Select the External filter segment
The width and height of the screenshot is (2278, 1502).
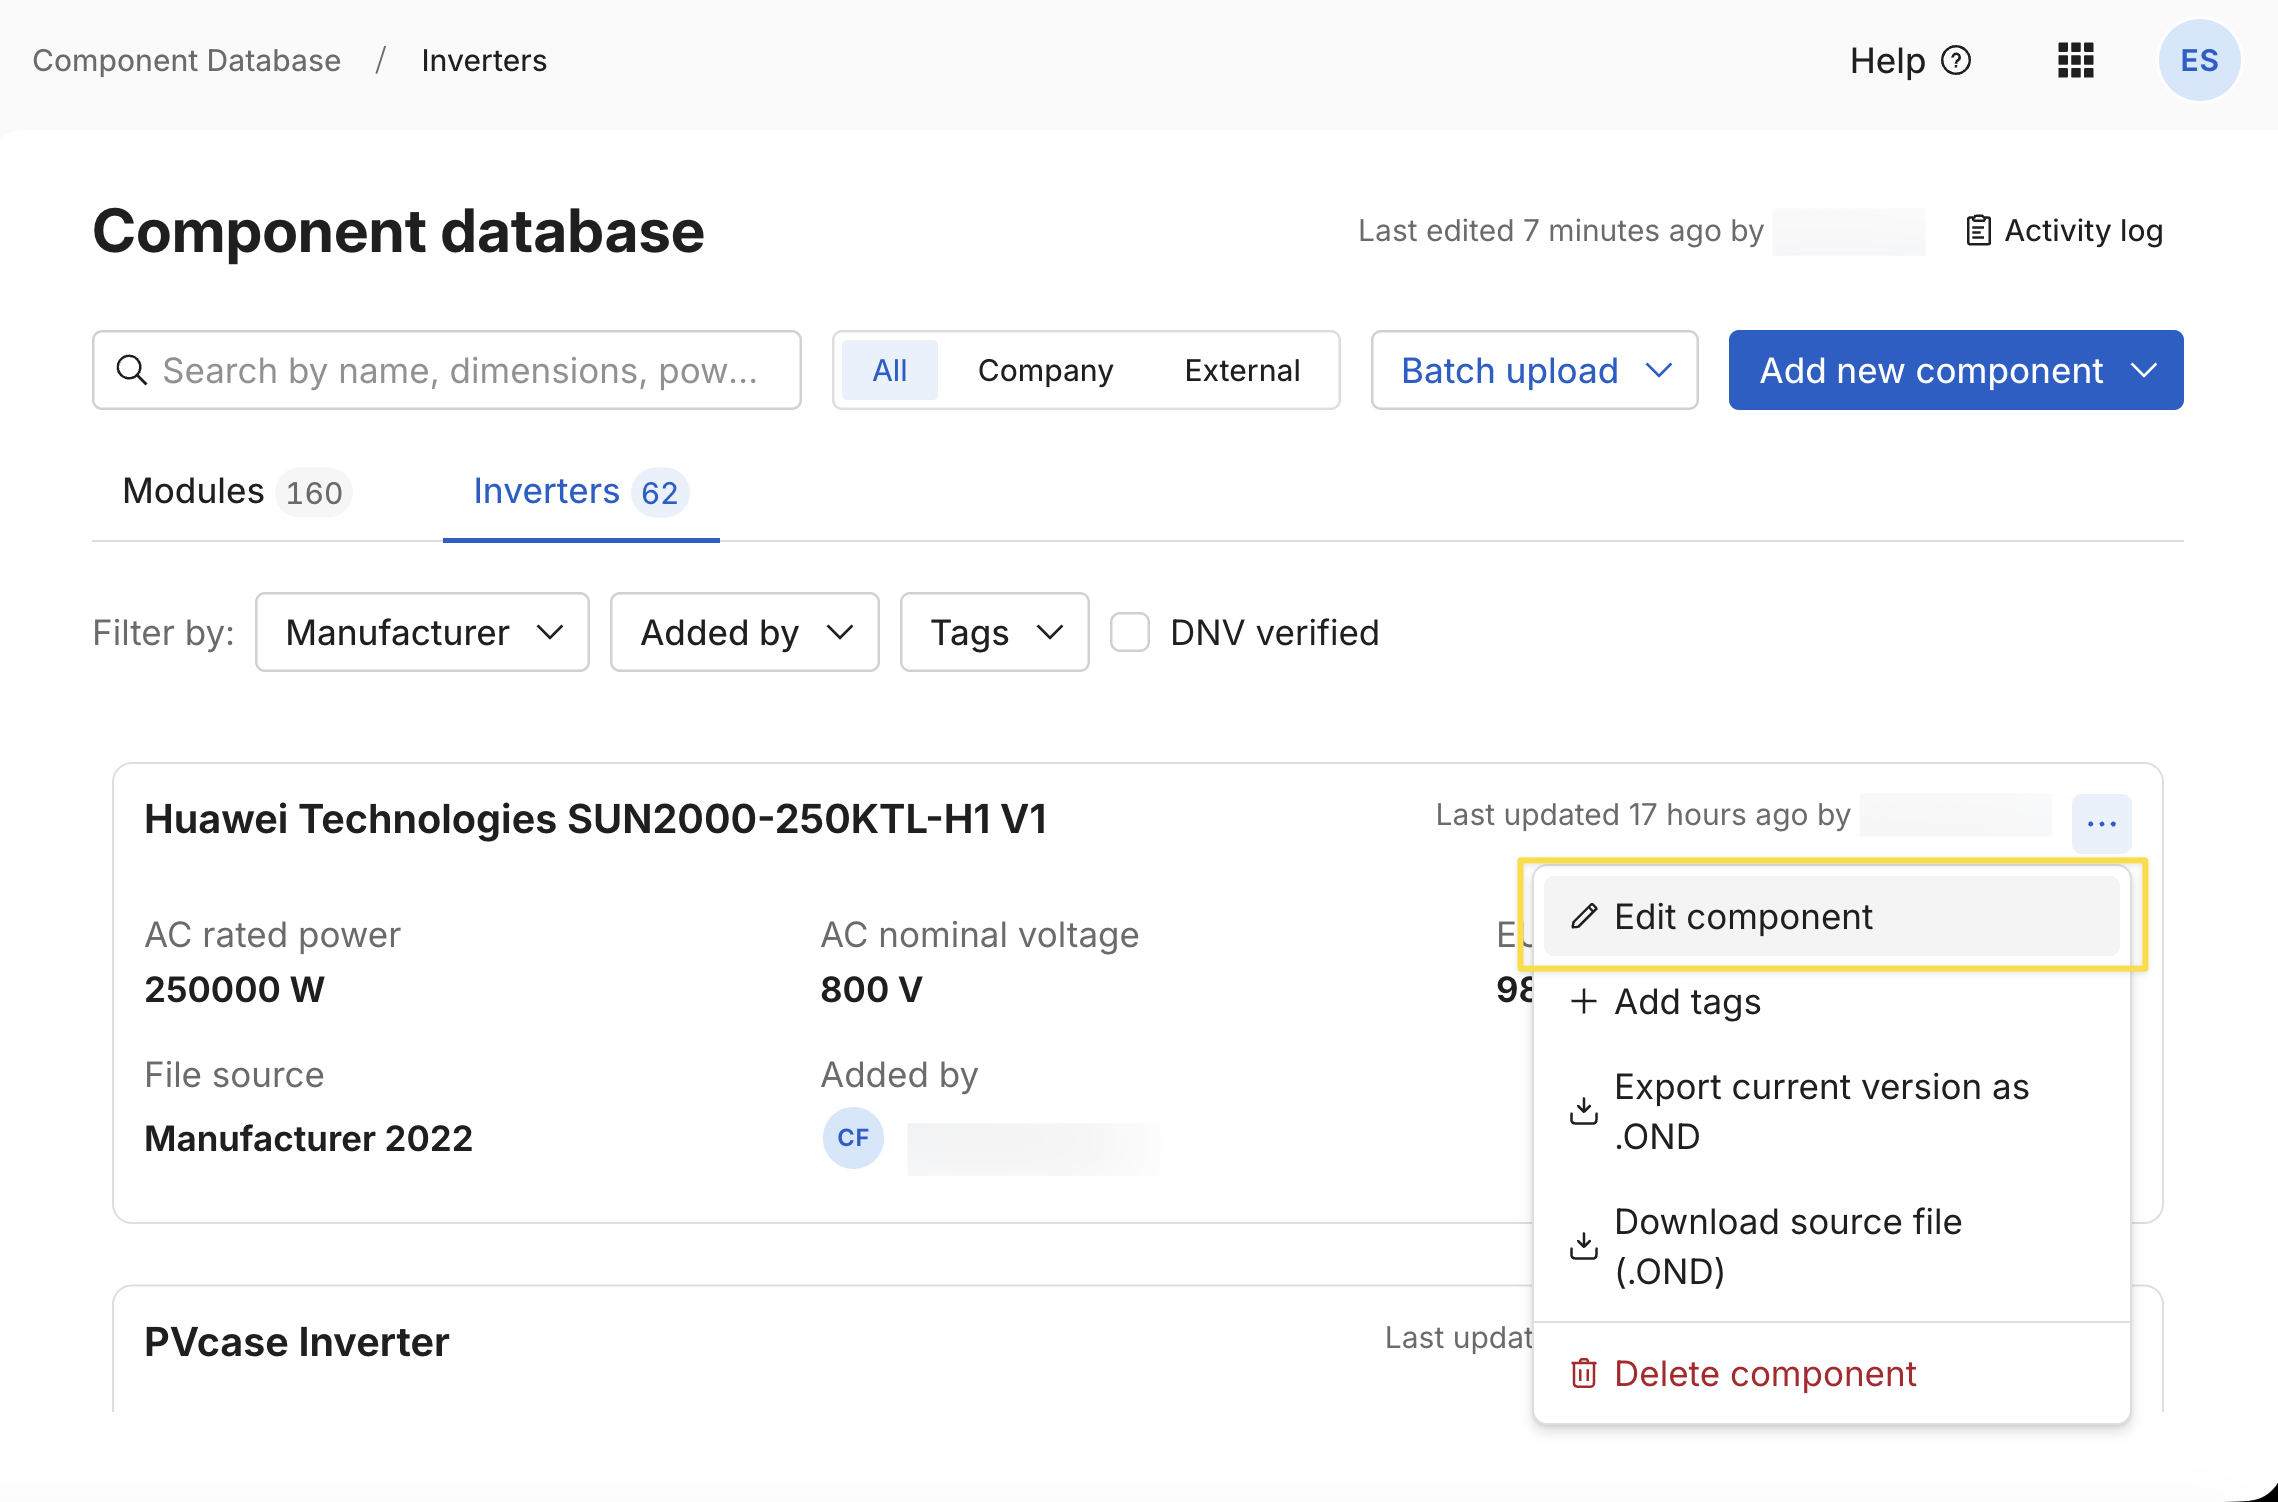point(1243,370)
